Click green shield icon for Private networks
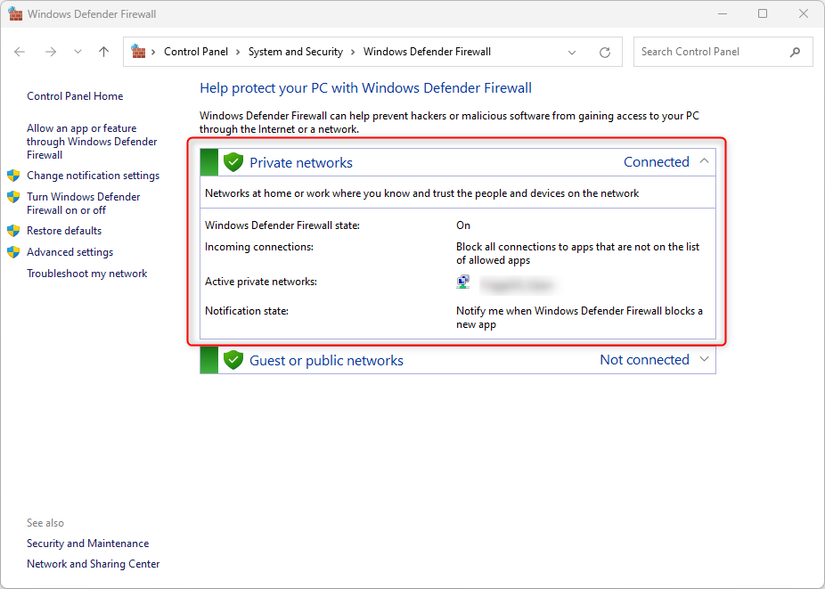Screen dimensions: 825x589 (x=233, y=162)
